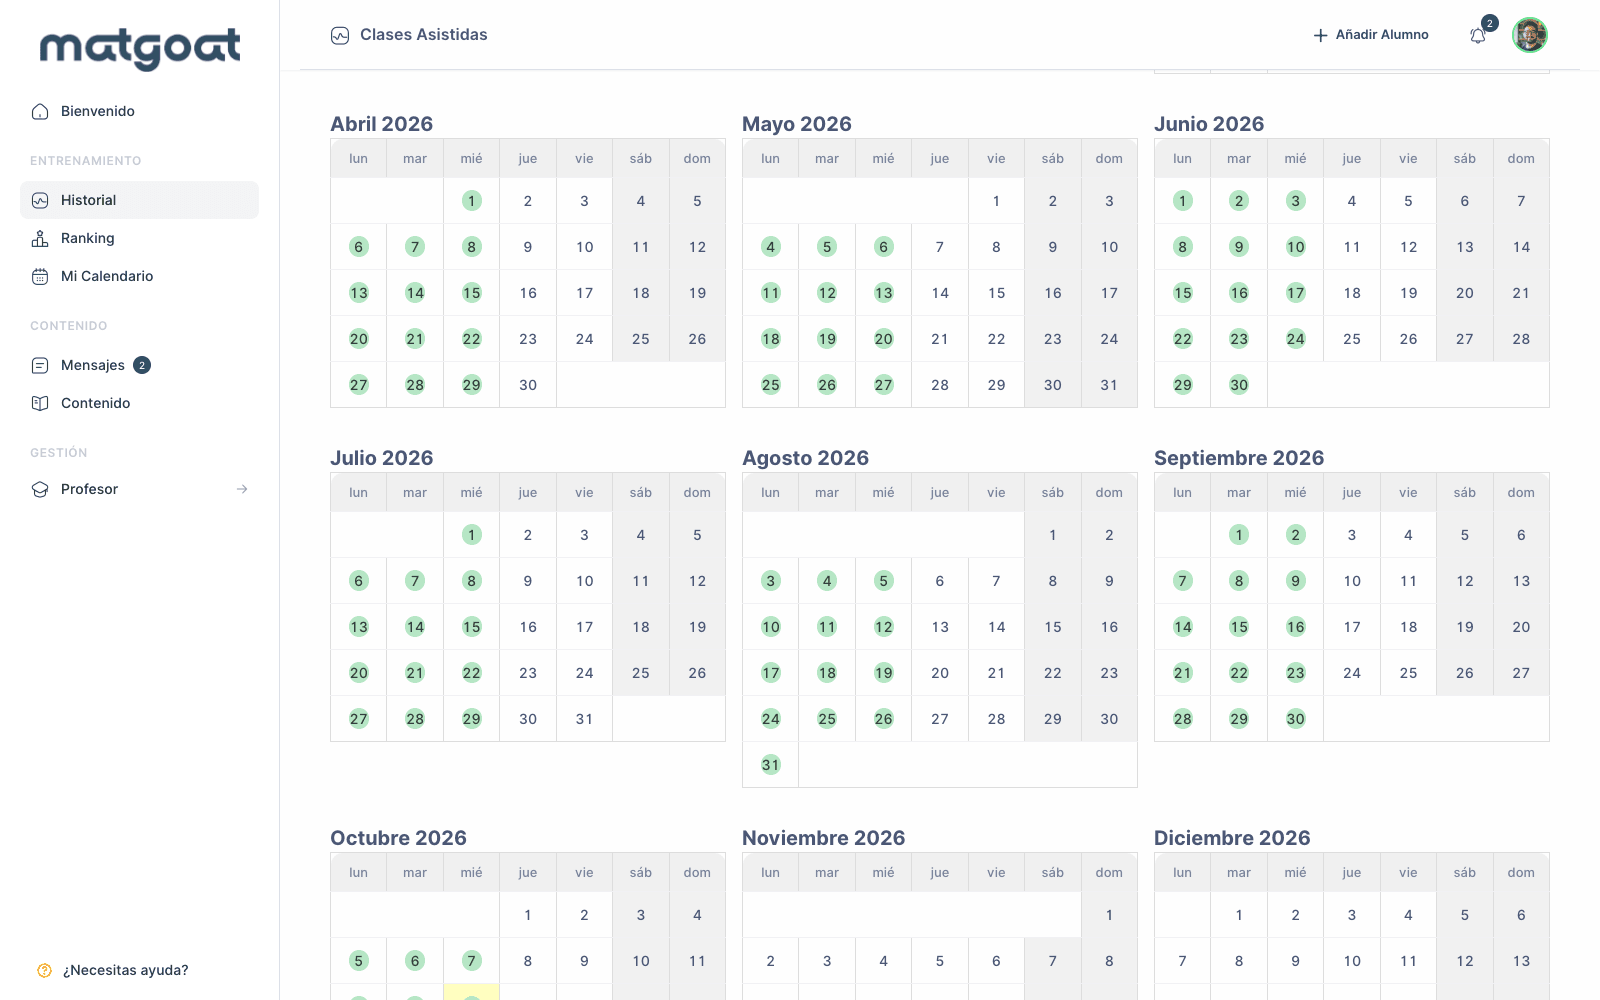Click the Contenido book icon

click(x=40, y=403)
